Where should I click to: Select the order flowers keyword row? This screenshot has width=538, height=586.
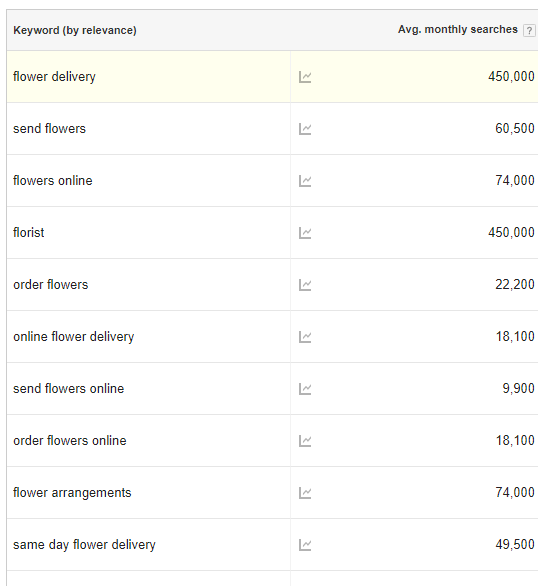point(272,284)
